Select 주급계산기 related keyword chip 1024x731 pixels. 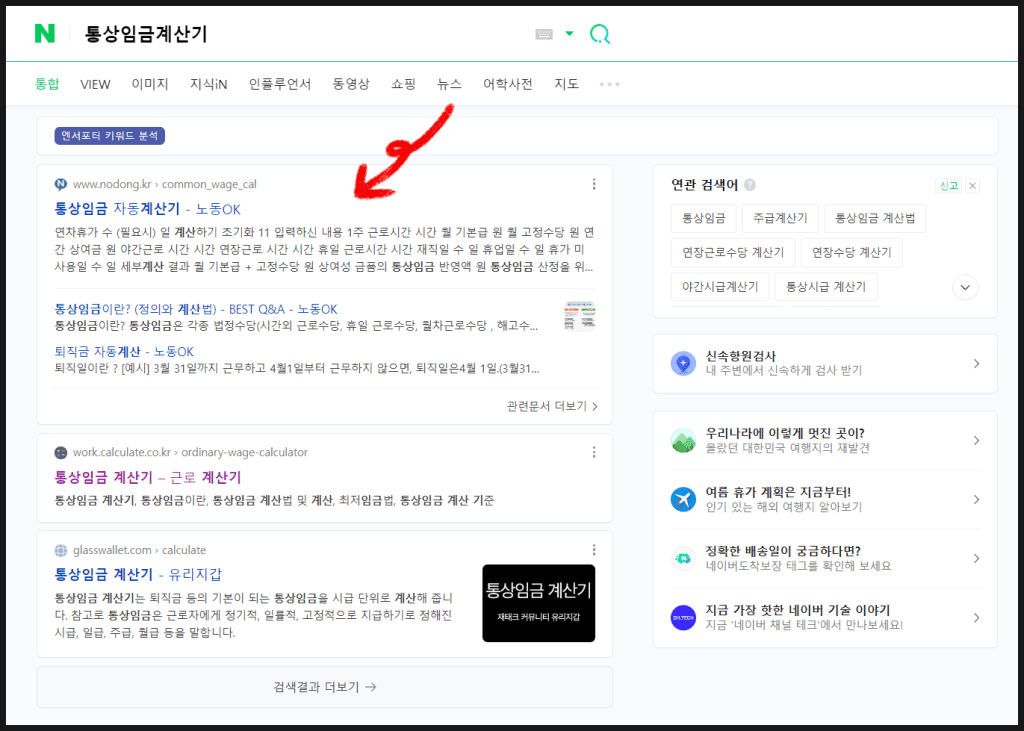(x=780, y=218)
